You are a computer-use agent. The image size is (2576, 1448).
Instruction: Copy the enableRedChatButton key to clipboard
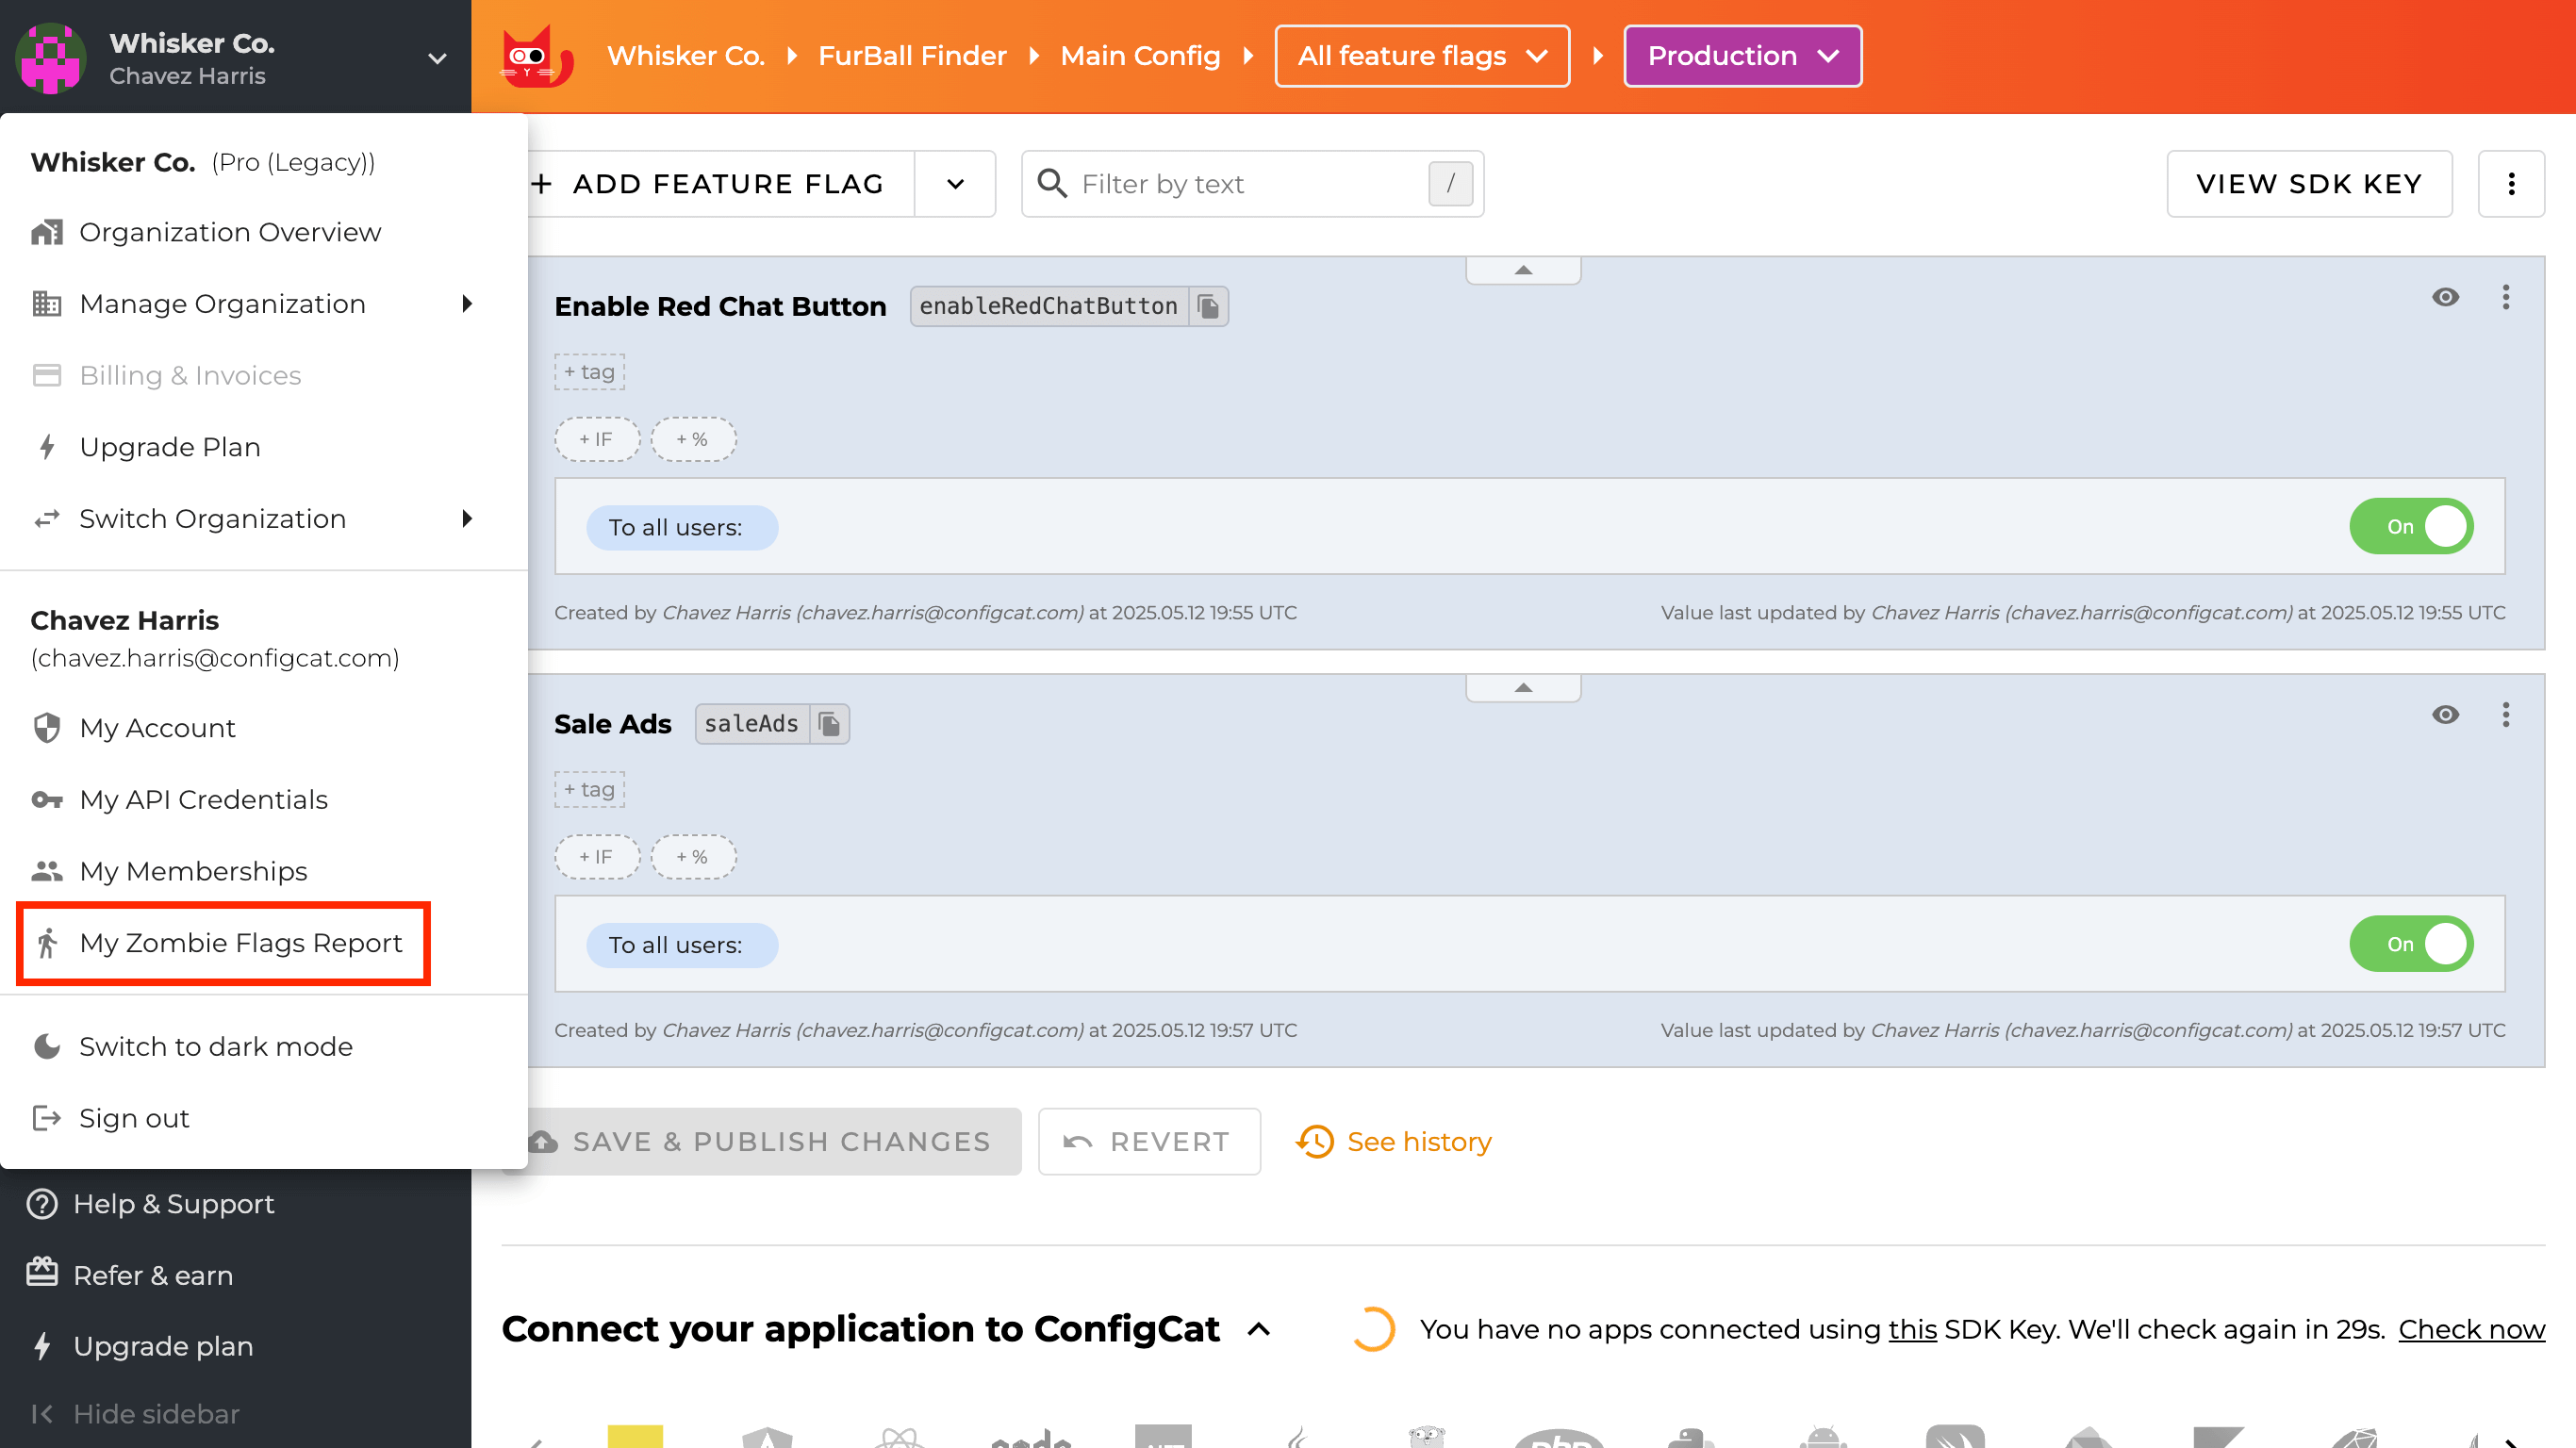point(1208,306)
